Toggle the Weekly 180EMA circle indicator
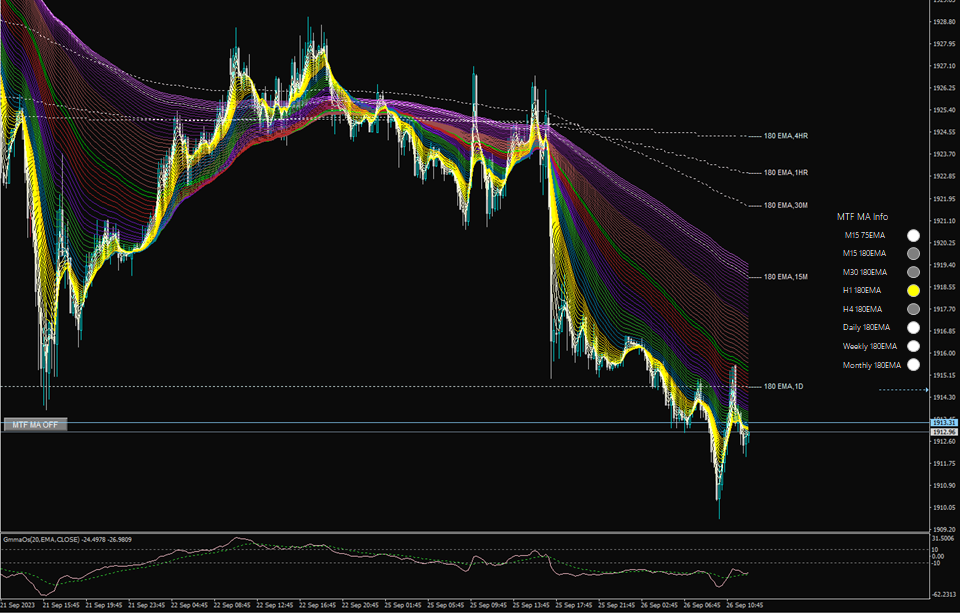The image size is (960, 614). coord(913,346)
